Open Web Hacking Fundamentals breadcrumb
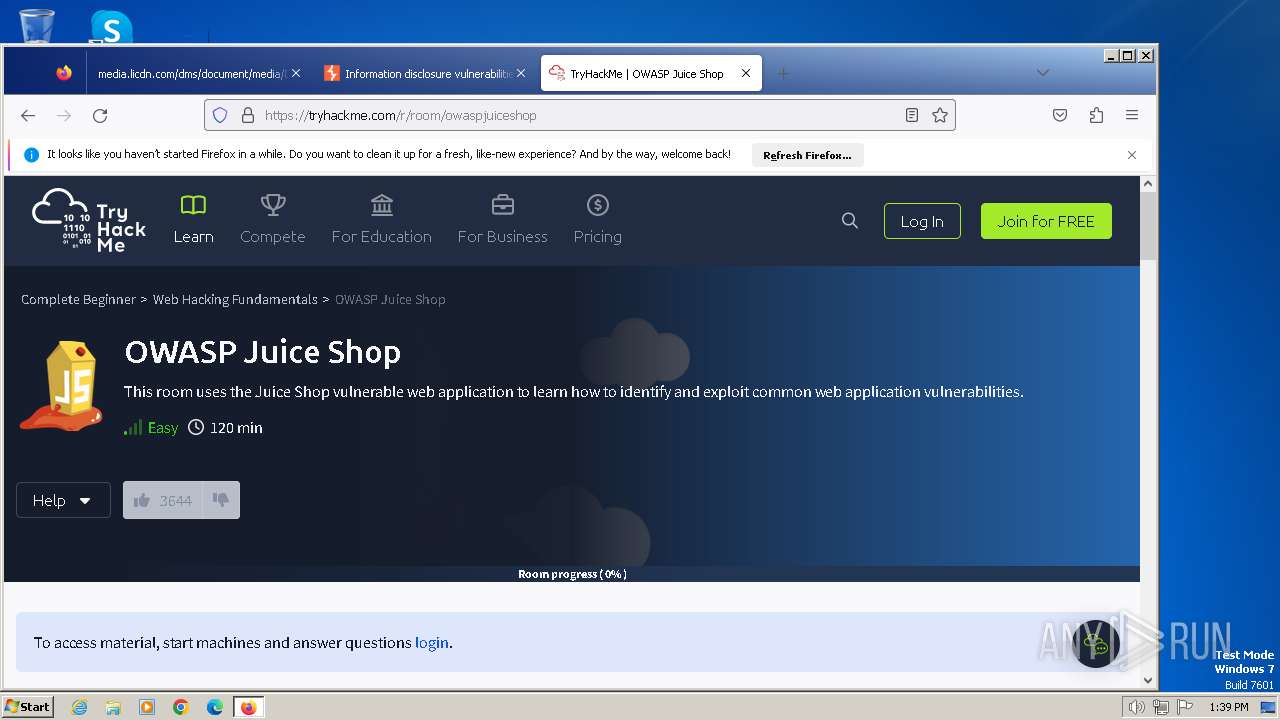 point(235,299)
